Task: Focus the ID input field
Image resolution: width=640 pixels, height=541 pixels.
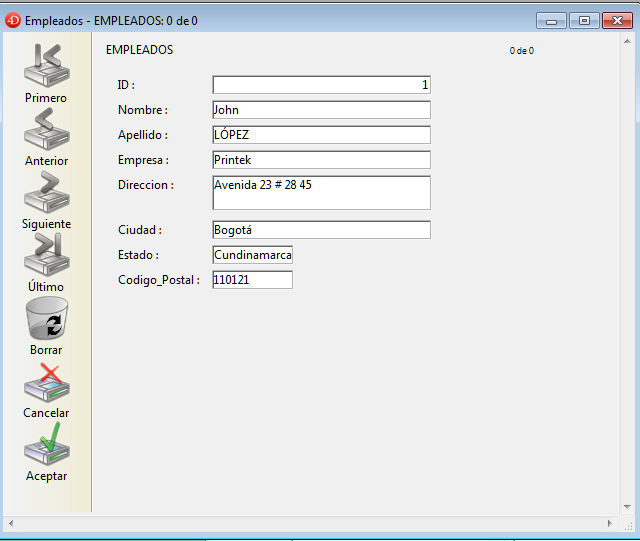Action: (x=321, y=85)
